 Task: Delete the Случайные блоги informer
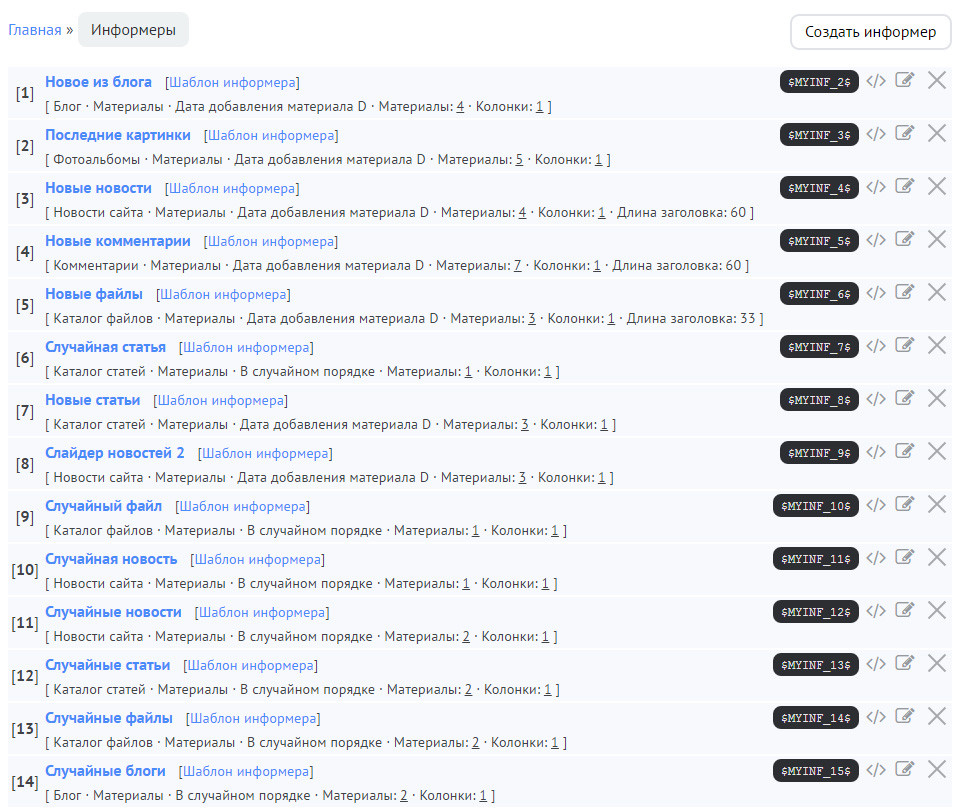coord(937,769)
